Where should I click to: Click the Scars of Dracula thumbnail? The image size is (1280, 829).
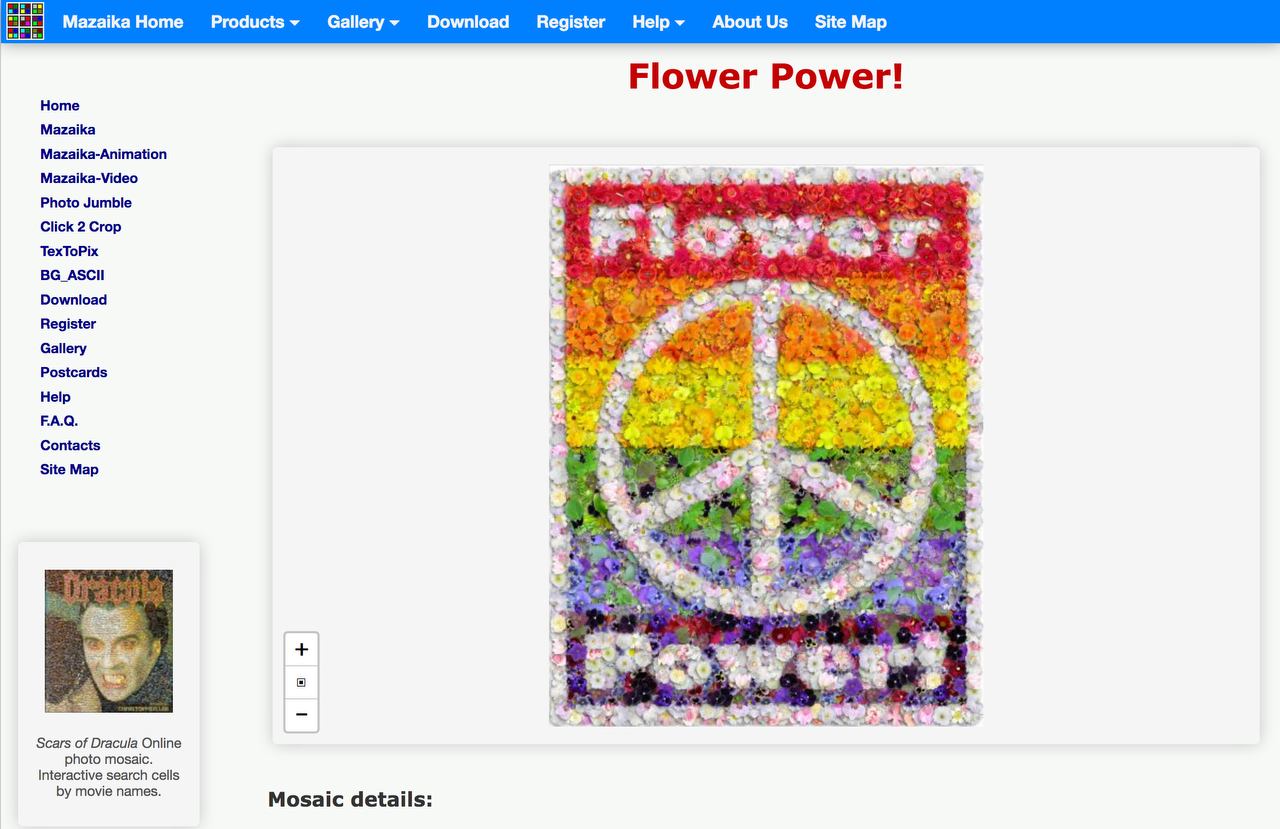(x=108, y=641)
